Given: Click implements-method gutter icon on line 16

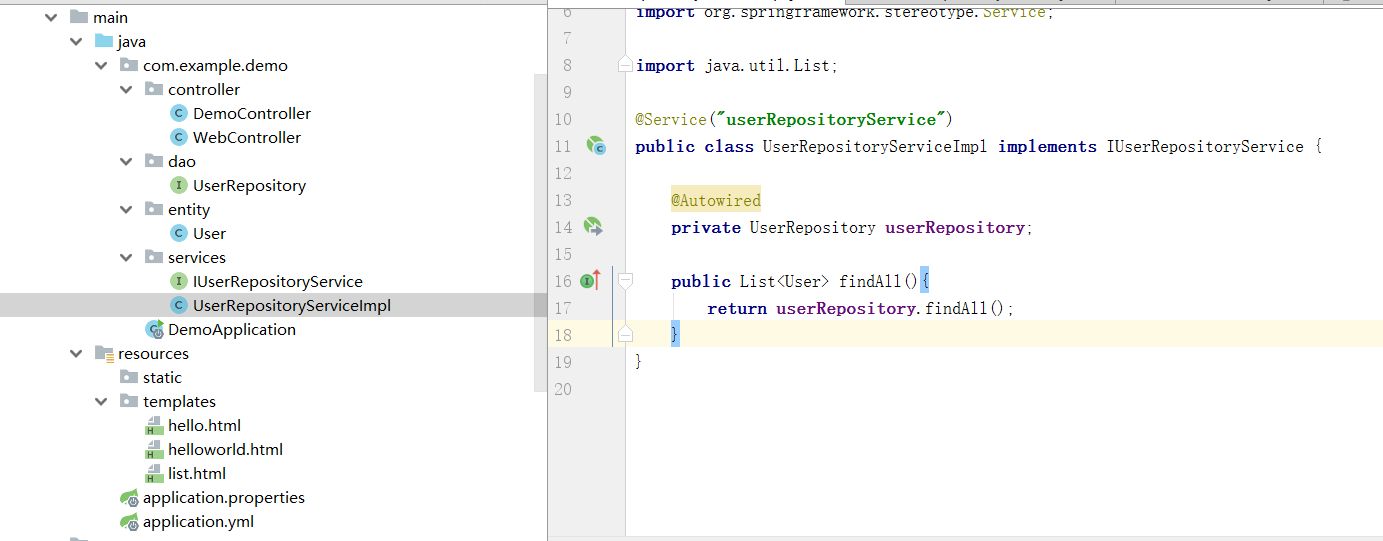Looking at the screenshot, I should [590, 281].
